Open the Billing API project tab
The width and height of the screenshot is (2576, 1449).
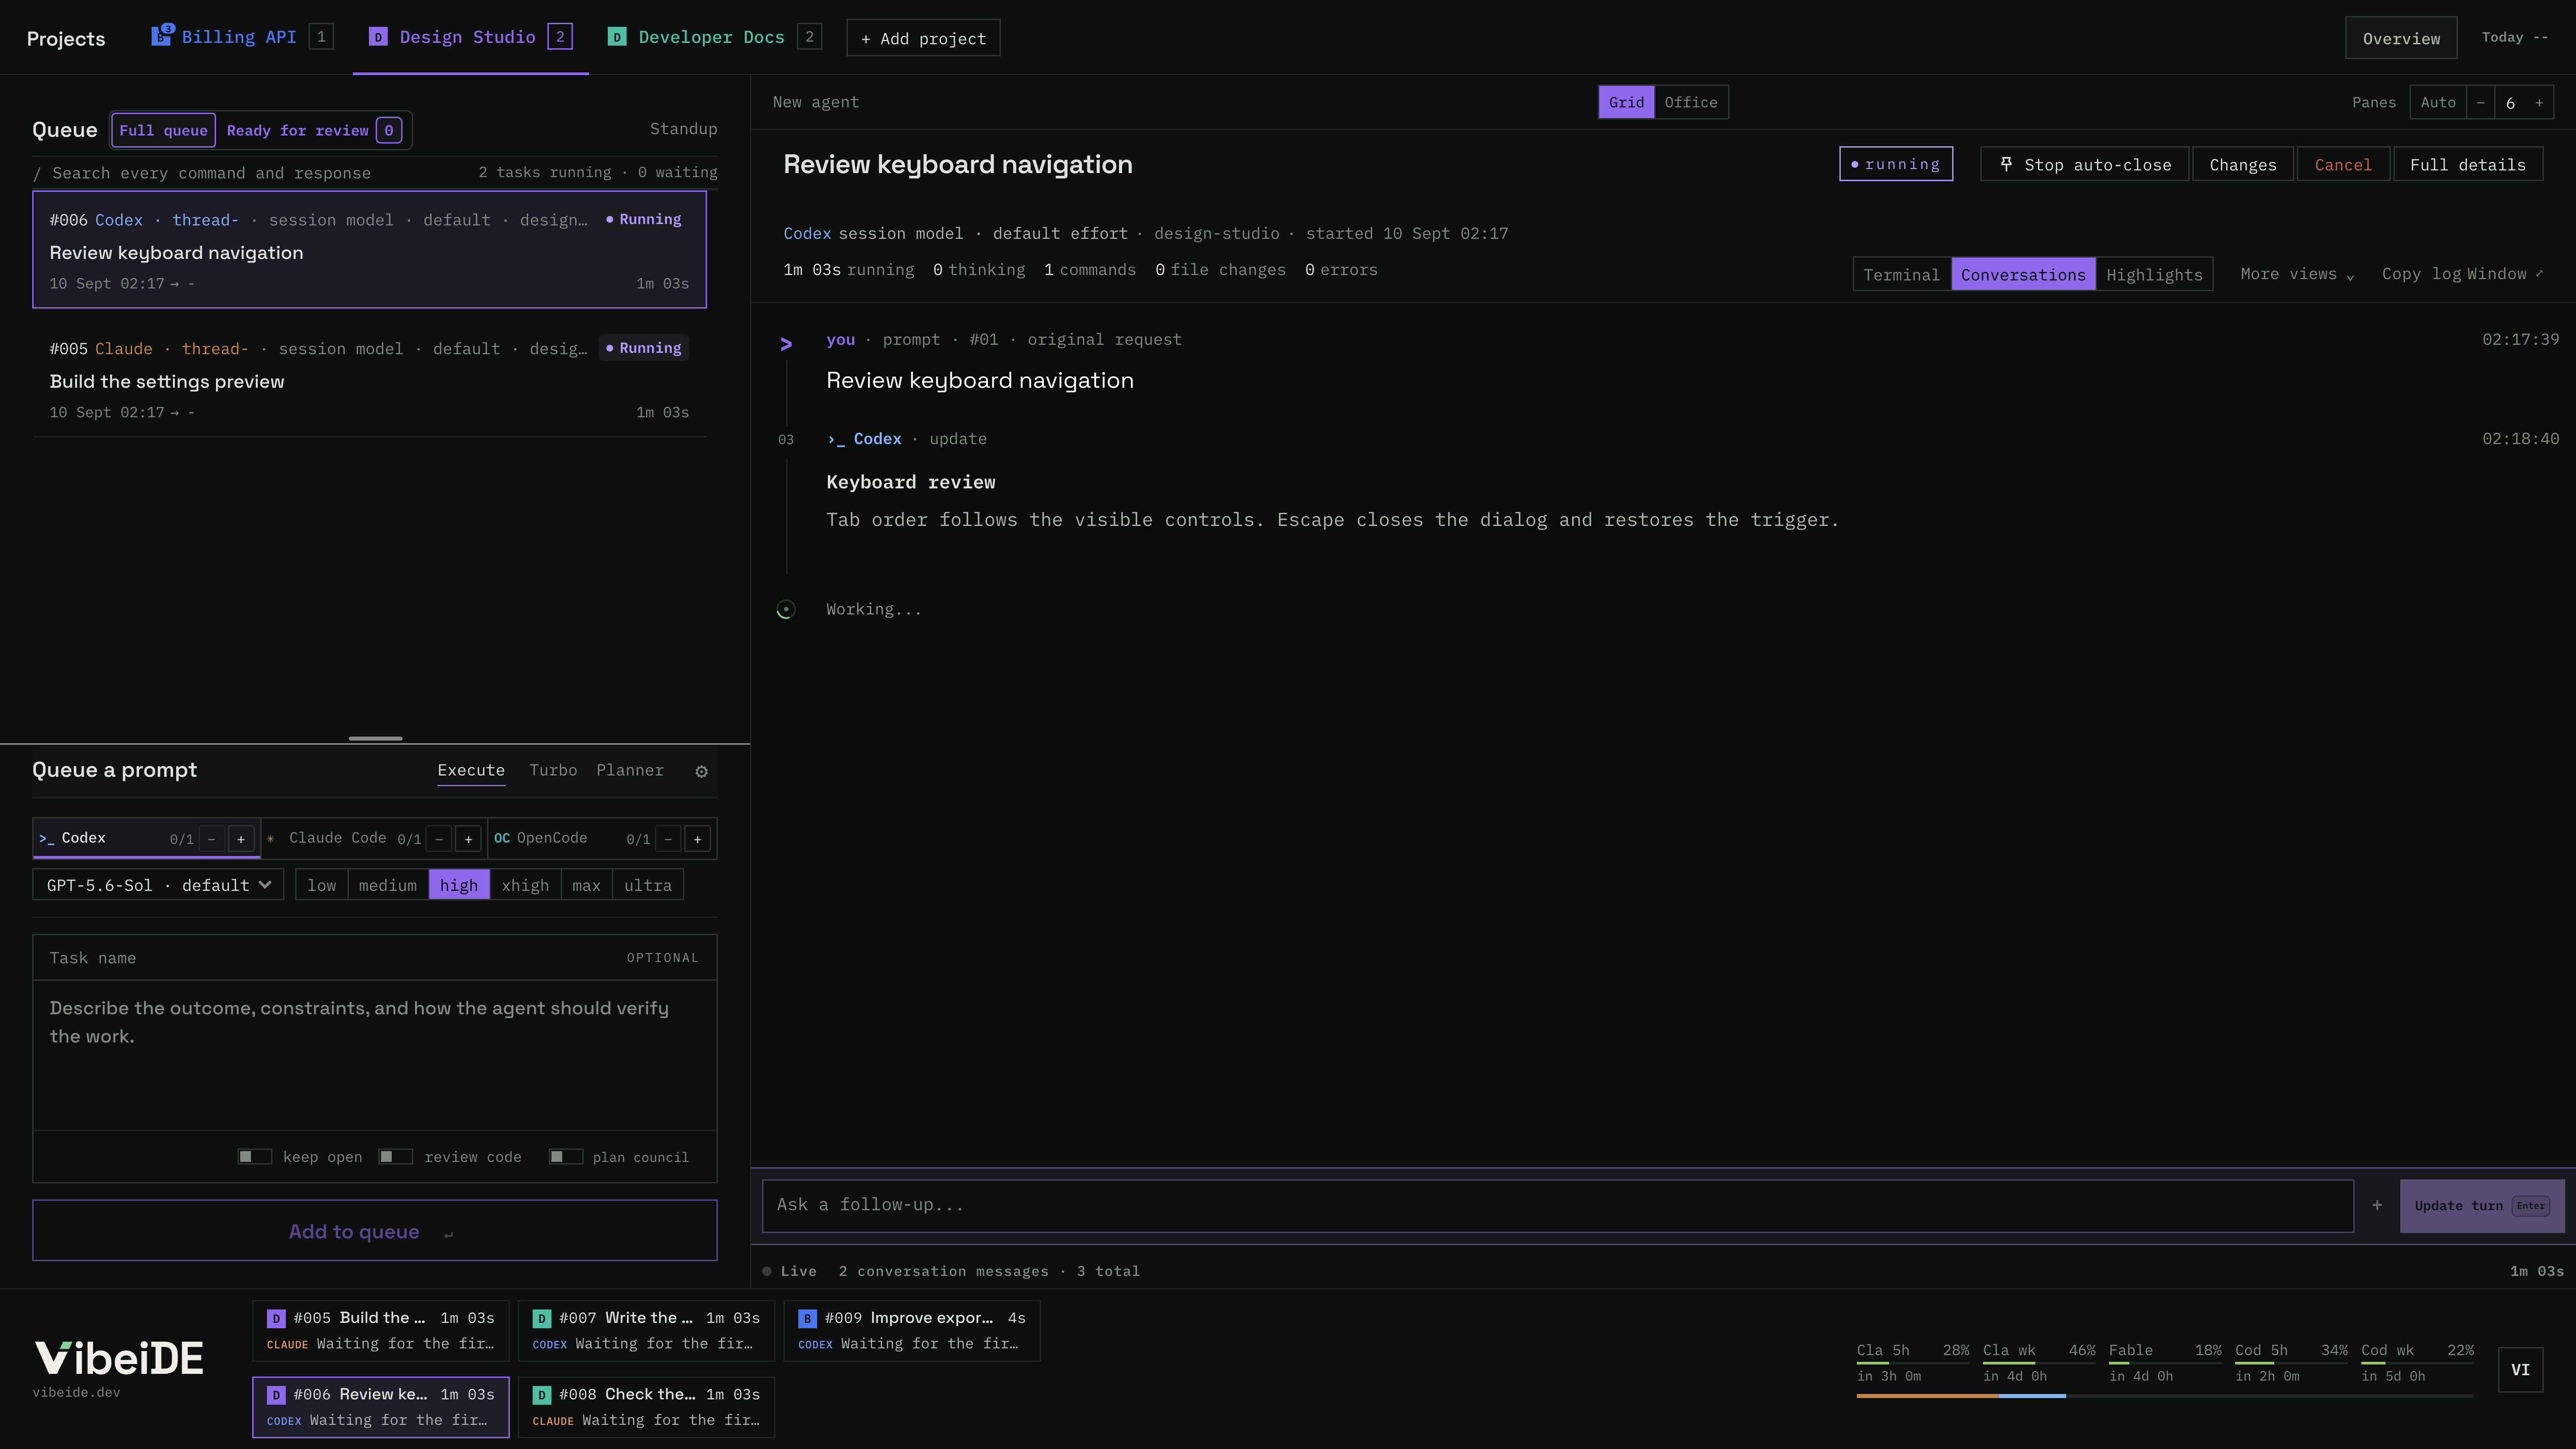(x=241, y=37)
